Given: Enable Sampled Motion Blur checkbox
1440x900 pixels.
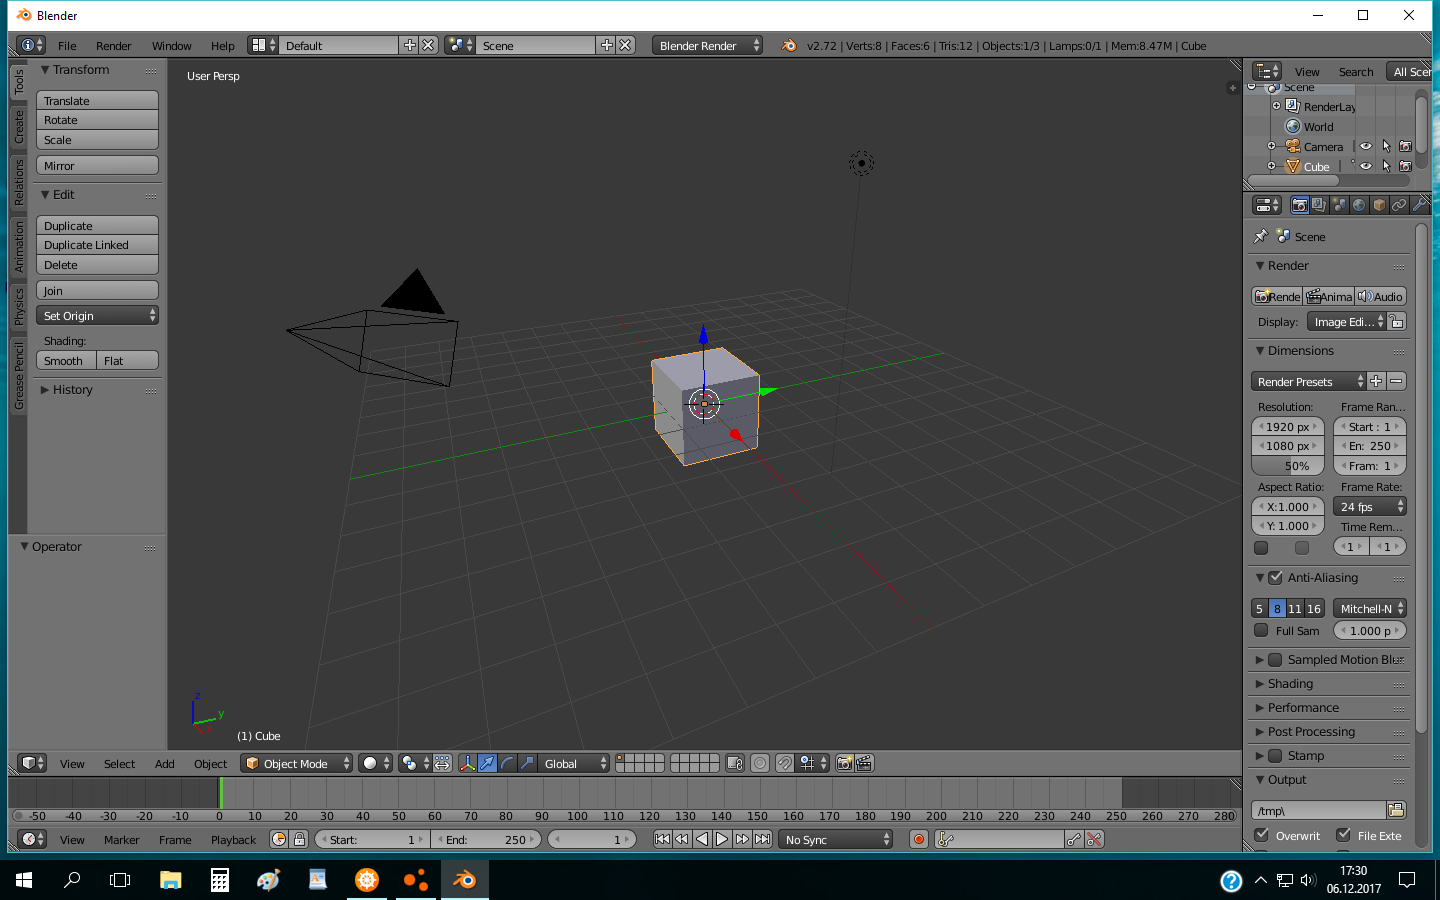Looking at the screenshot, I should (x=1275, y=659).
